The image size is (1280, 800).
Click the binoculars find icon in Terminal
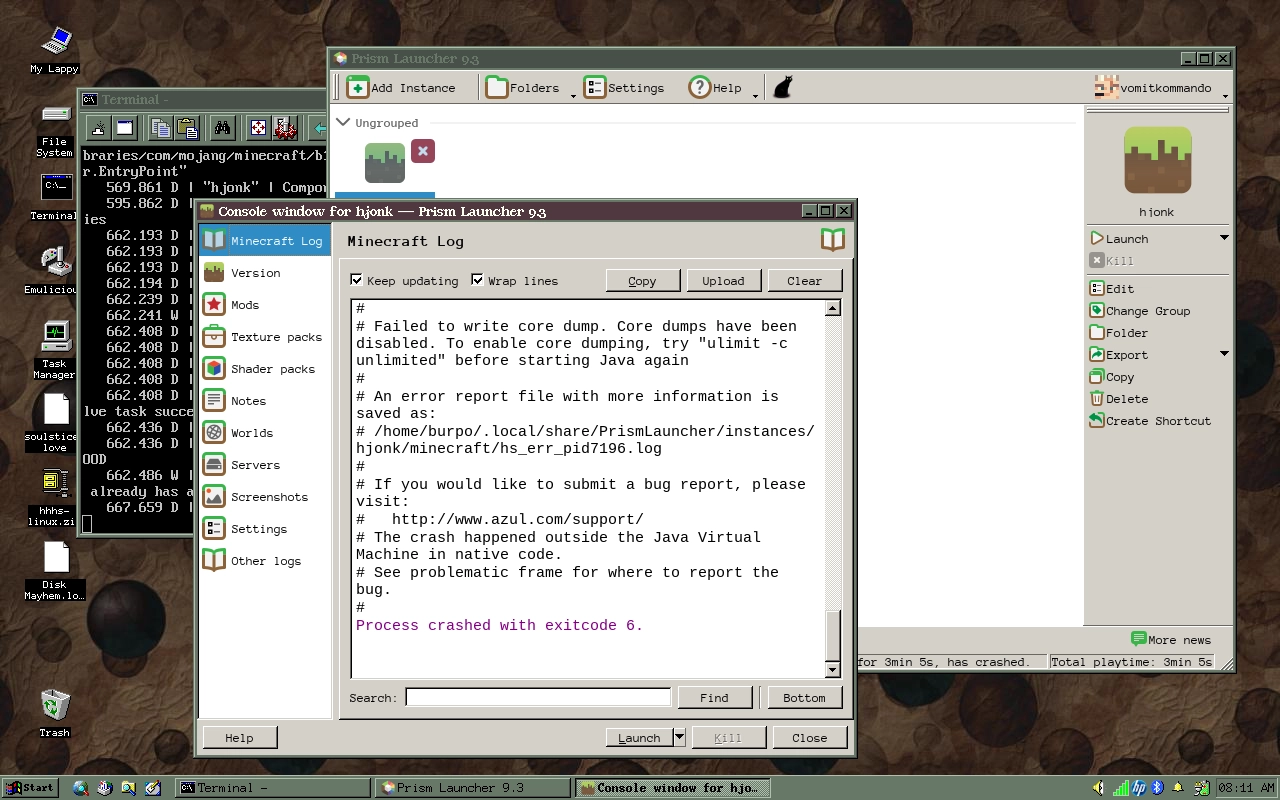222,128
